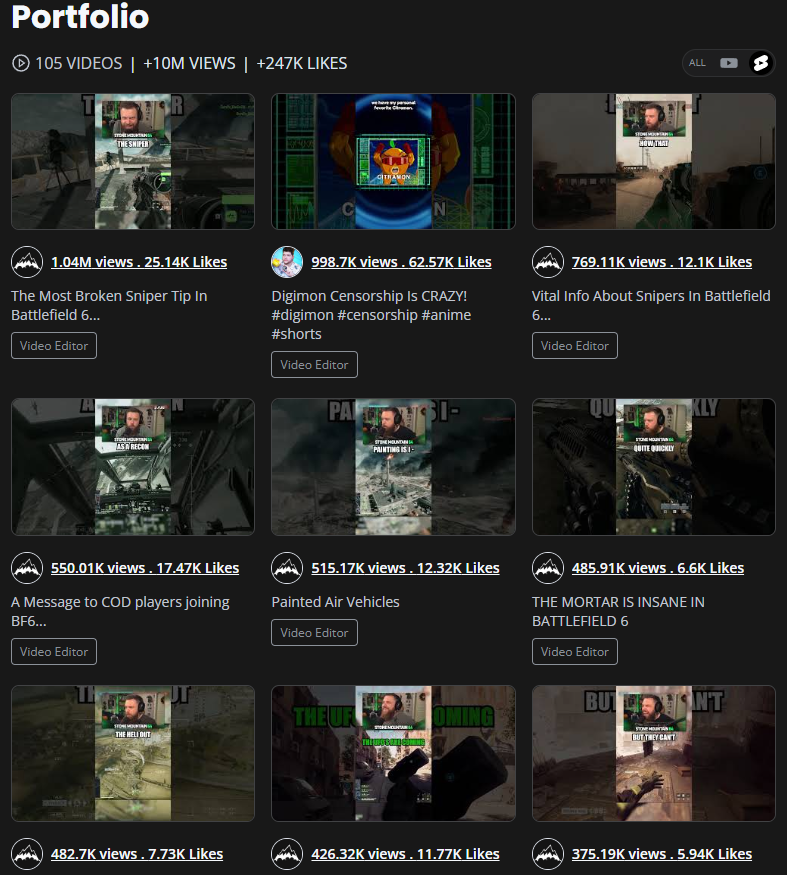Click mountain avatar next to 769.11K views

[x=548, y=262]
